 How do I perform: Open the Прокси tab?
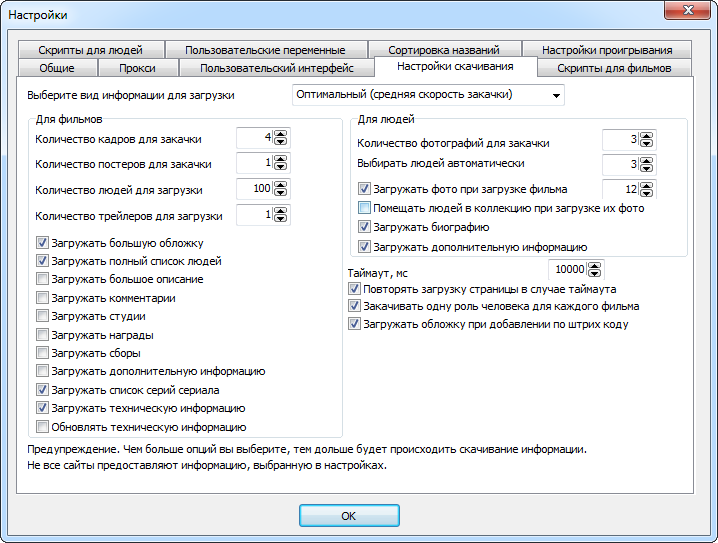click(x=137, y=68)
